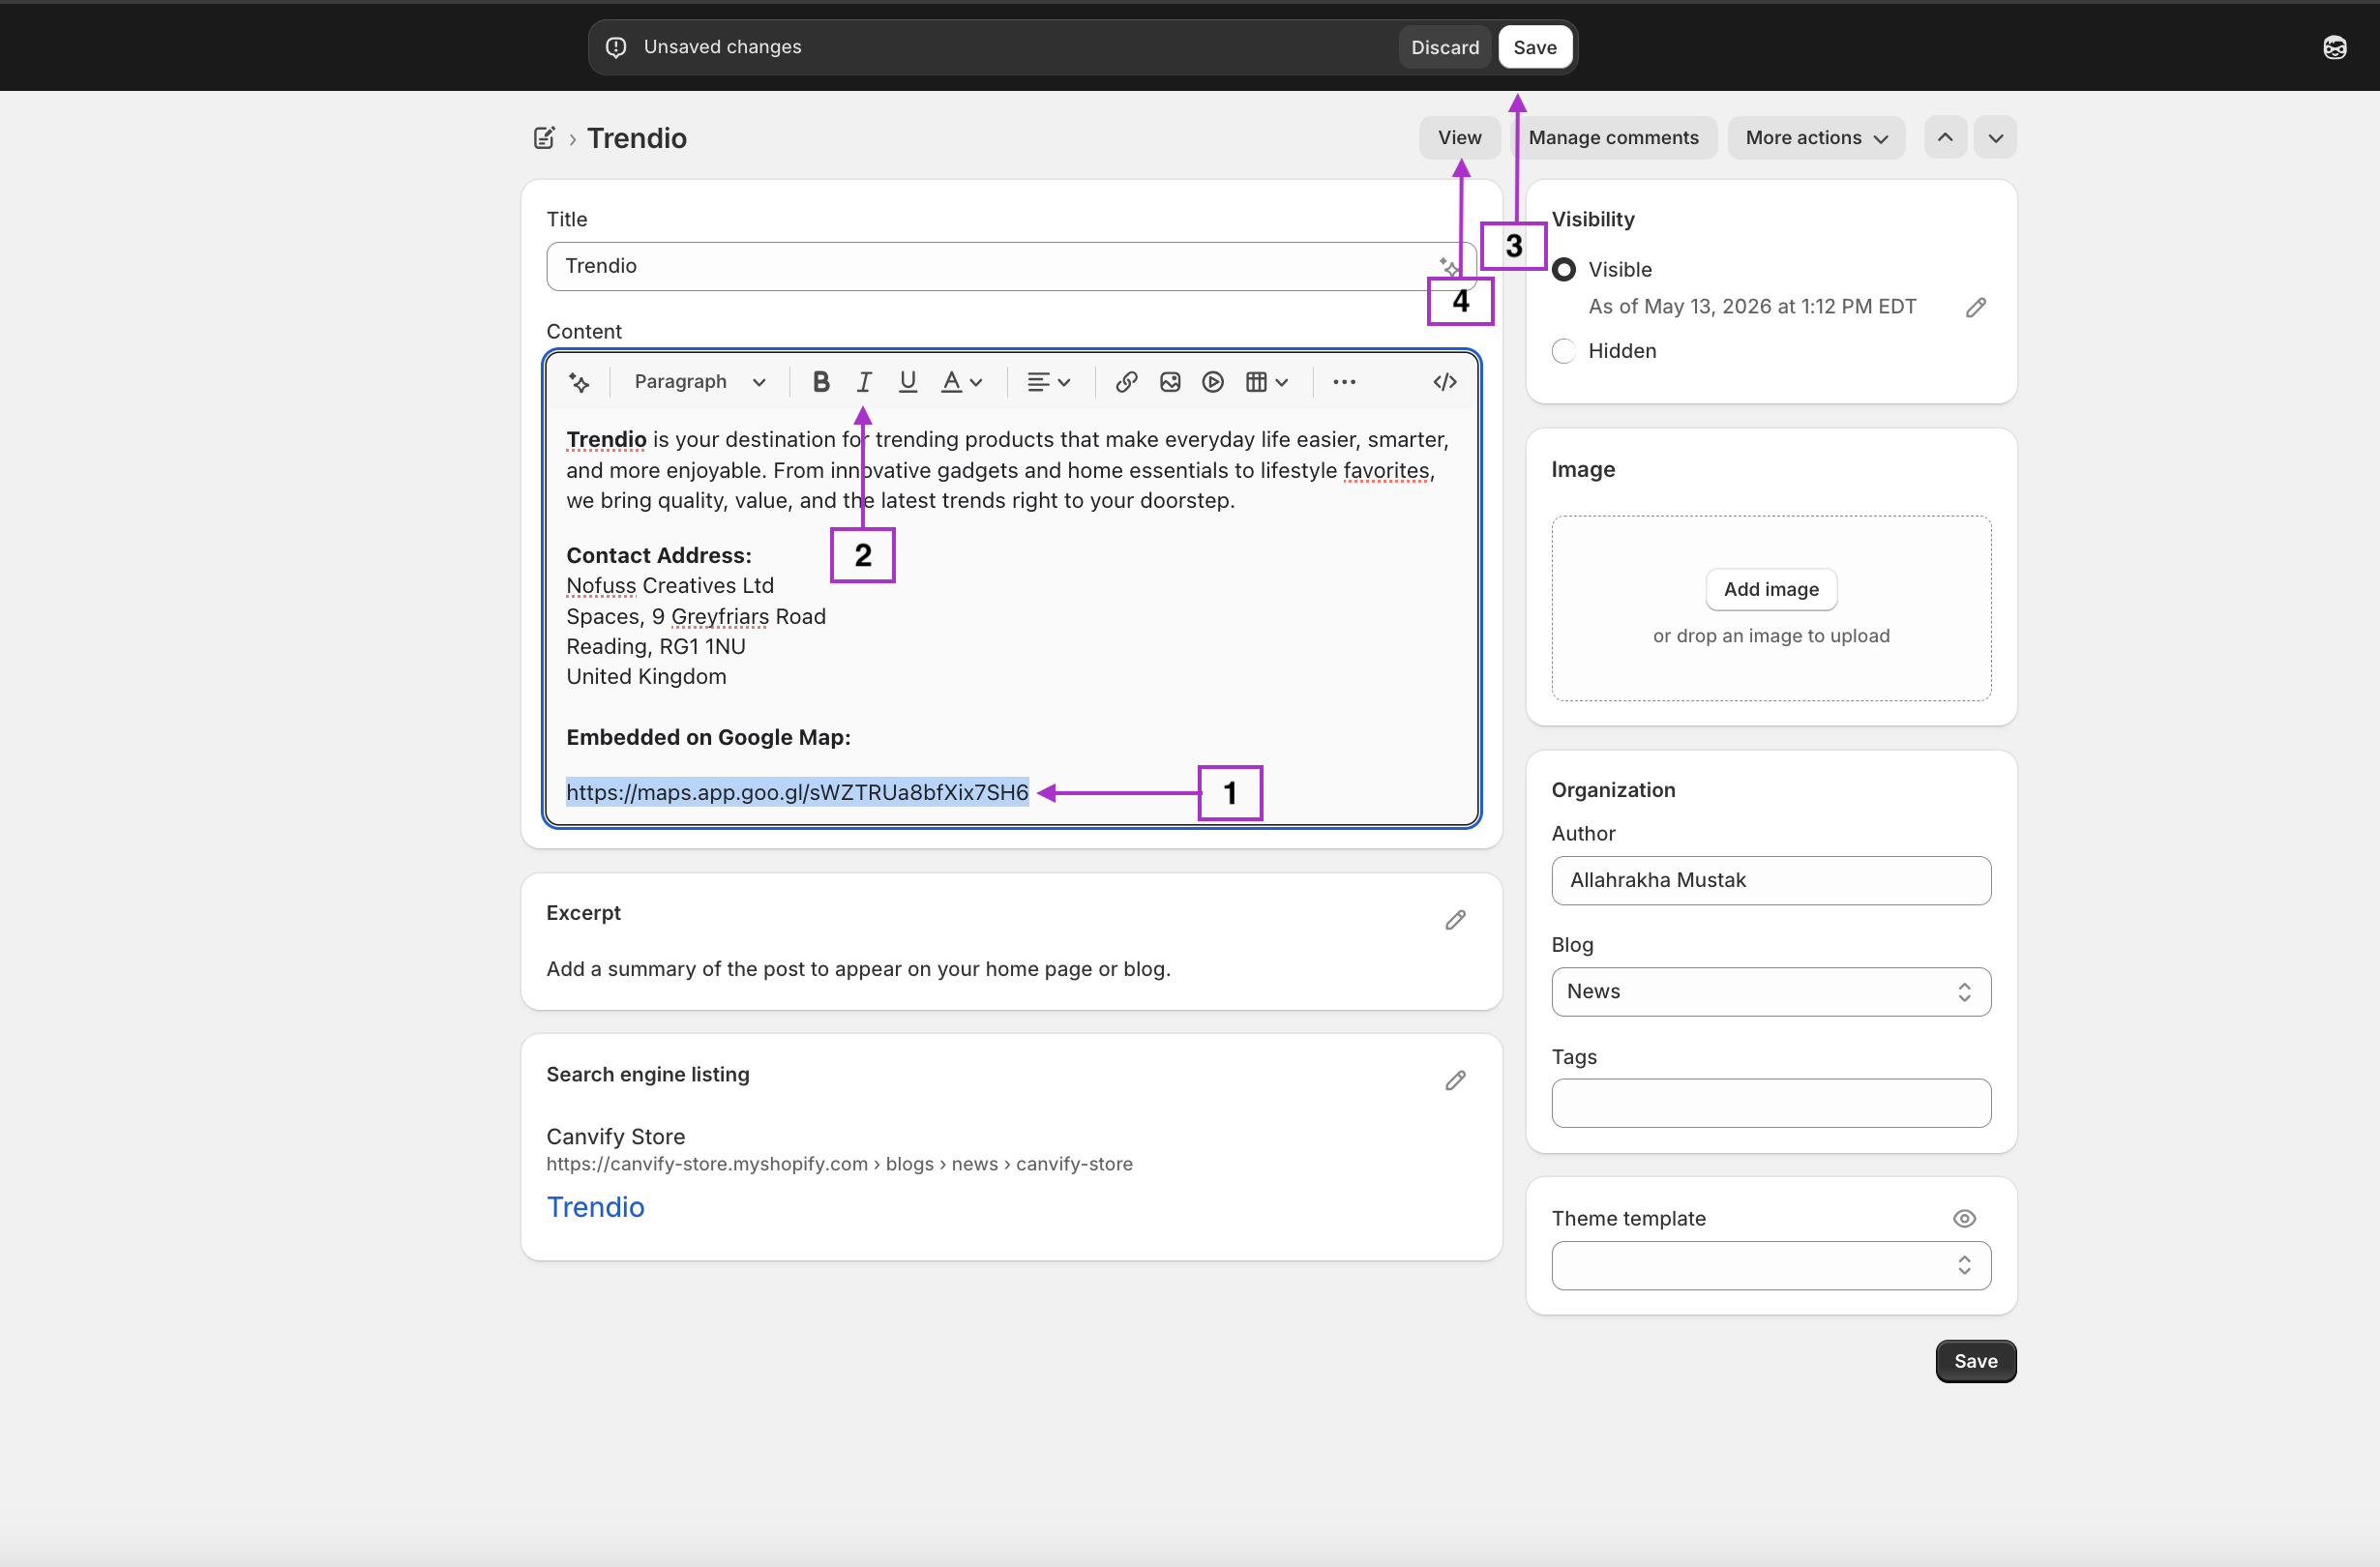Toggle underline formatting in content editor

click(x=908, y=382)
